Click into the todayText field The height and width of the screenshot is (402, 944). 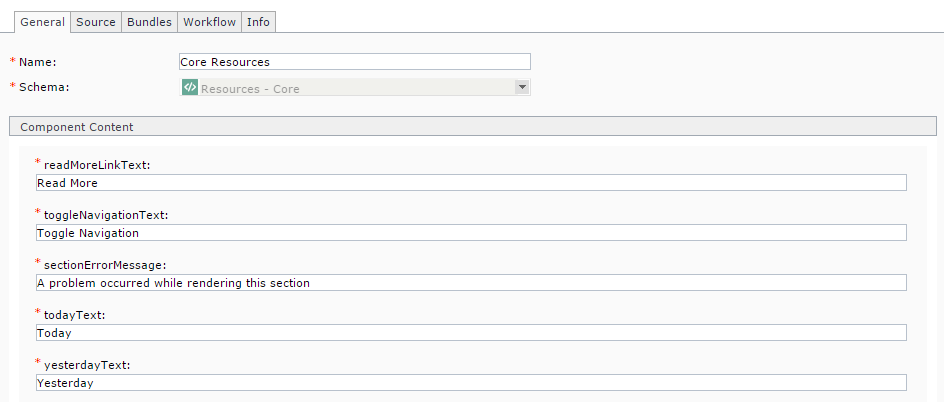coord(470,333)
